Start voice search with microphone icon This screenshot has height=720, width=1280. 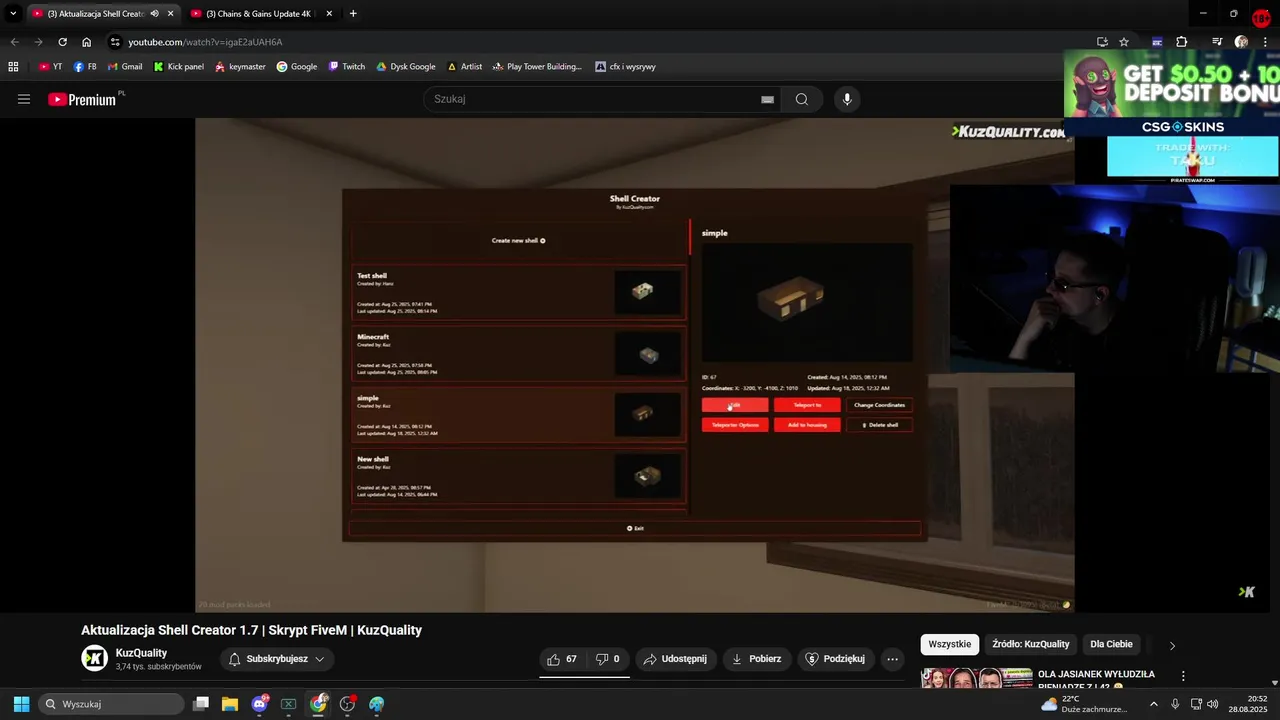click(847, 99)
